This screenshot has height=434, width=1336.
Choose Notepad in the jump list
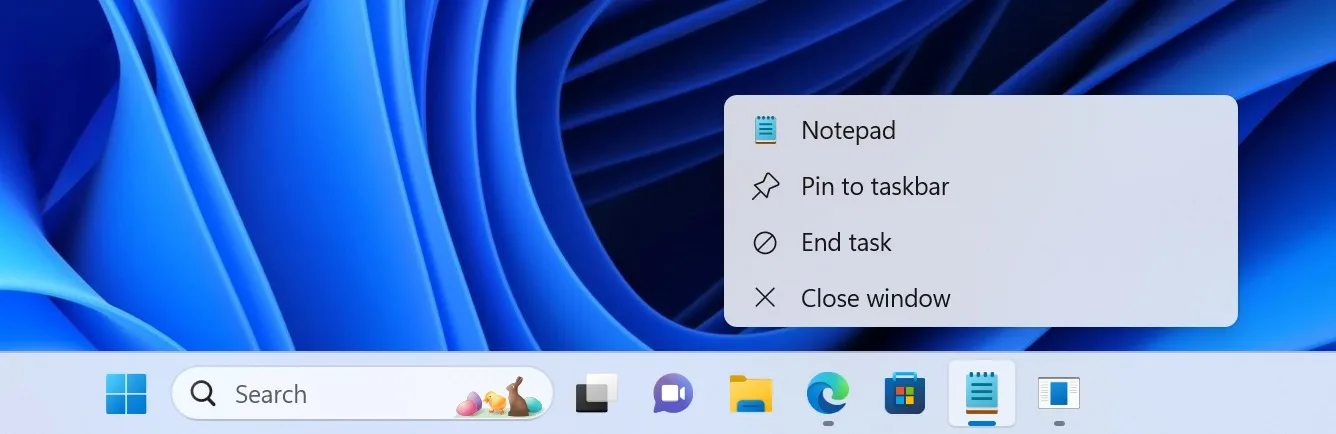(981, 130)
